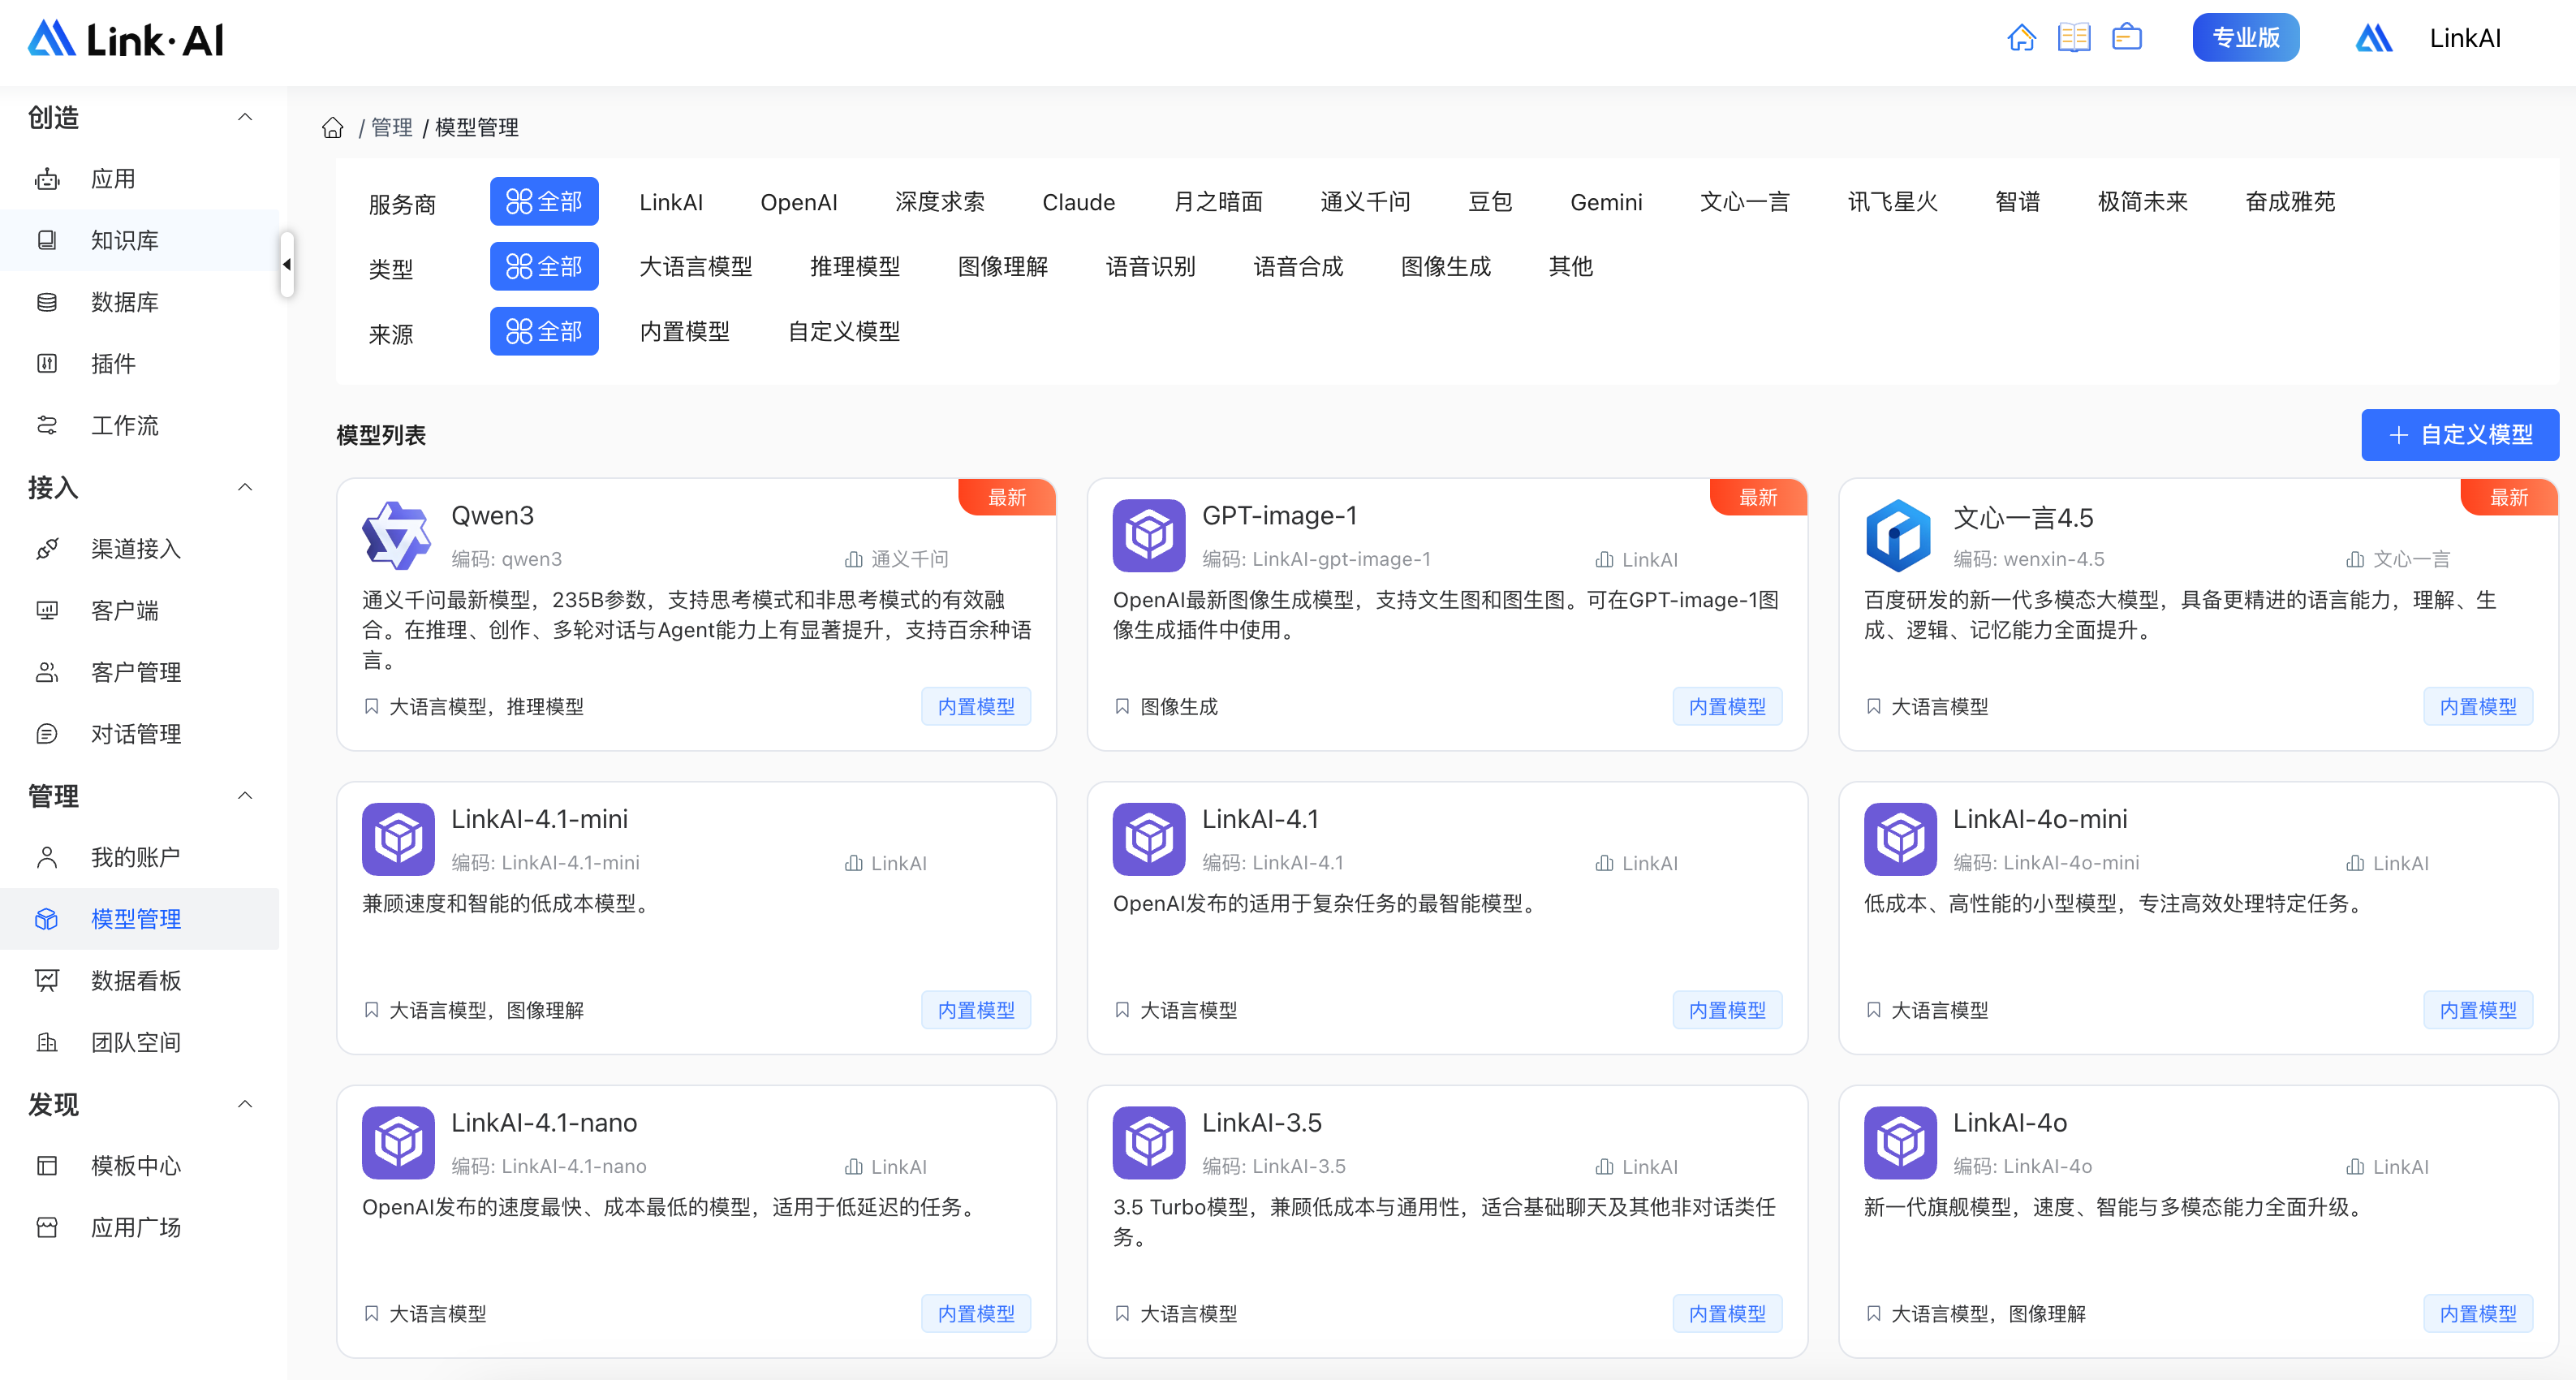This screenshot has width=2576, height=1380.
Task: Click 管理 in the breadcrumb
Action: point(392,128)
